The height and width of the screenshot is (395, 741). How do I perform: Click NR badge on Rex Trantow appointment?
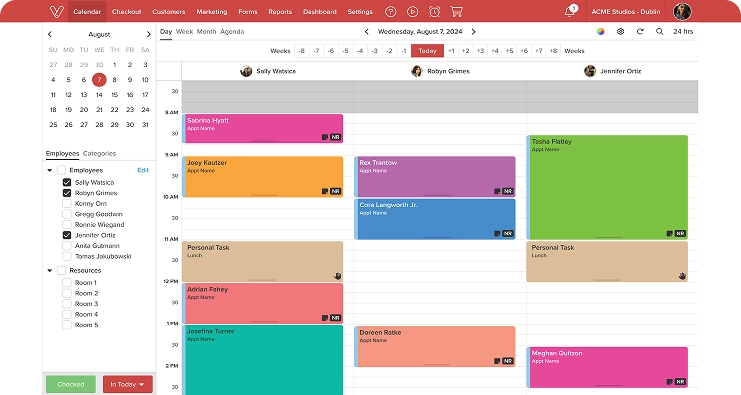(508, 191)
